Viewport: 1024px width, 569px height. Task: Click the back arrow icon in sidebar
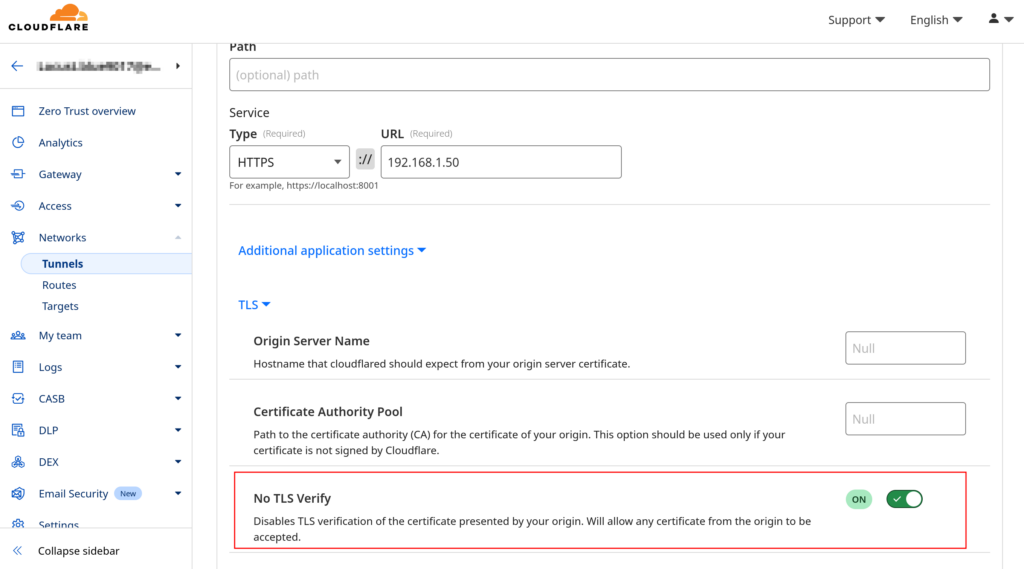(x=17, y=66)
